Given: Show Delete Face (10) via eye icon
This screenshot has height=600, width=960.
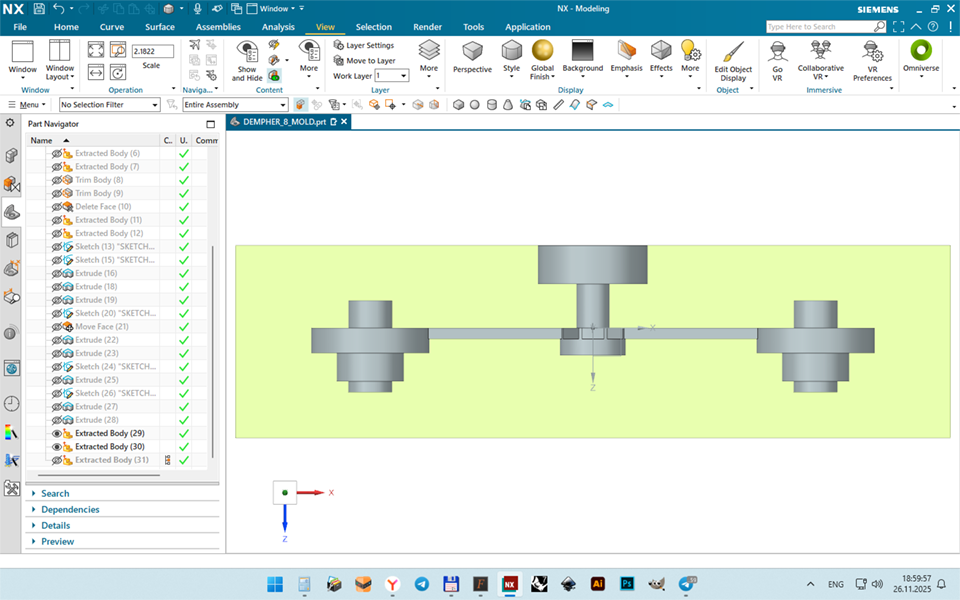Looking at the screenshot, I should [57, 207].
